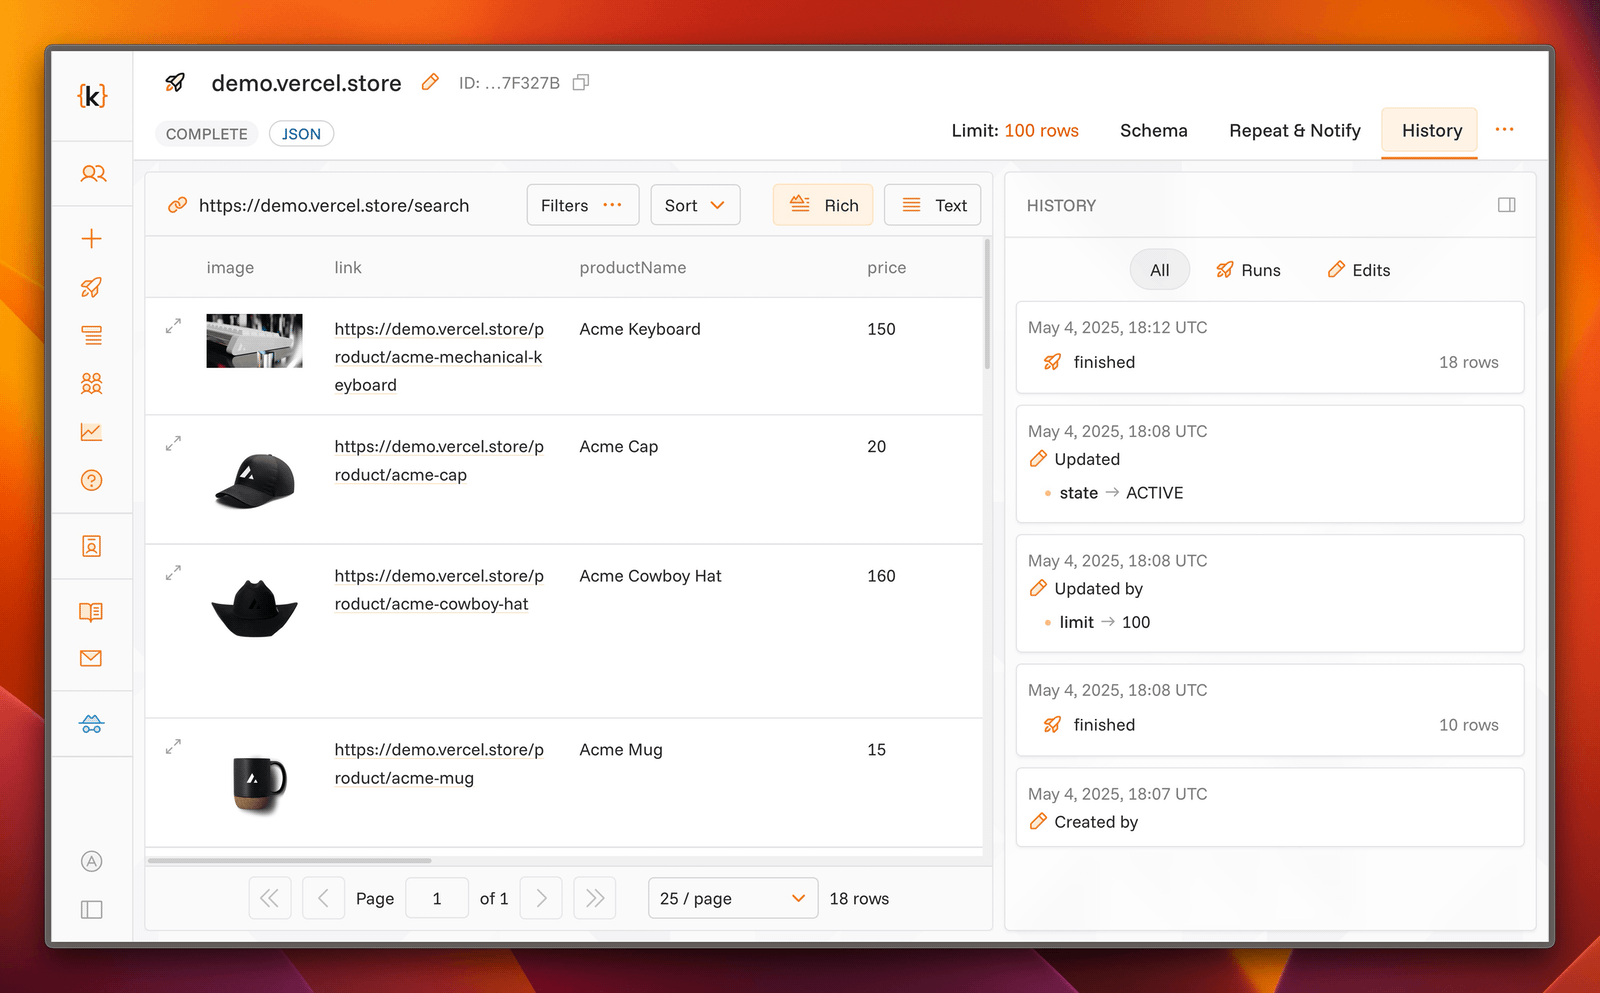
Task: Collapse the History panel using panel icon
Action: point(1506,205)
